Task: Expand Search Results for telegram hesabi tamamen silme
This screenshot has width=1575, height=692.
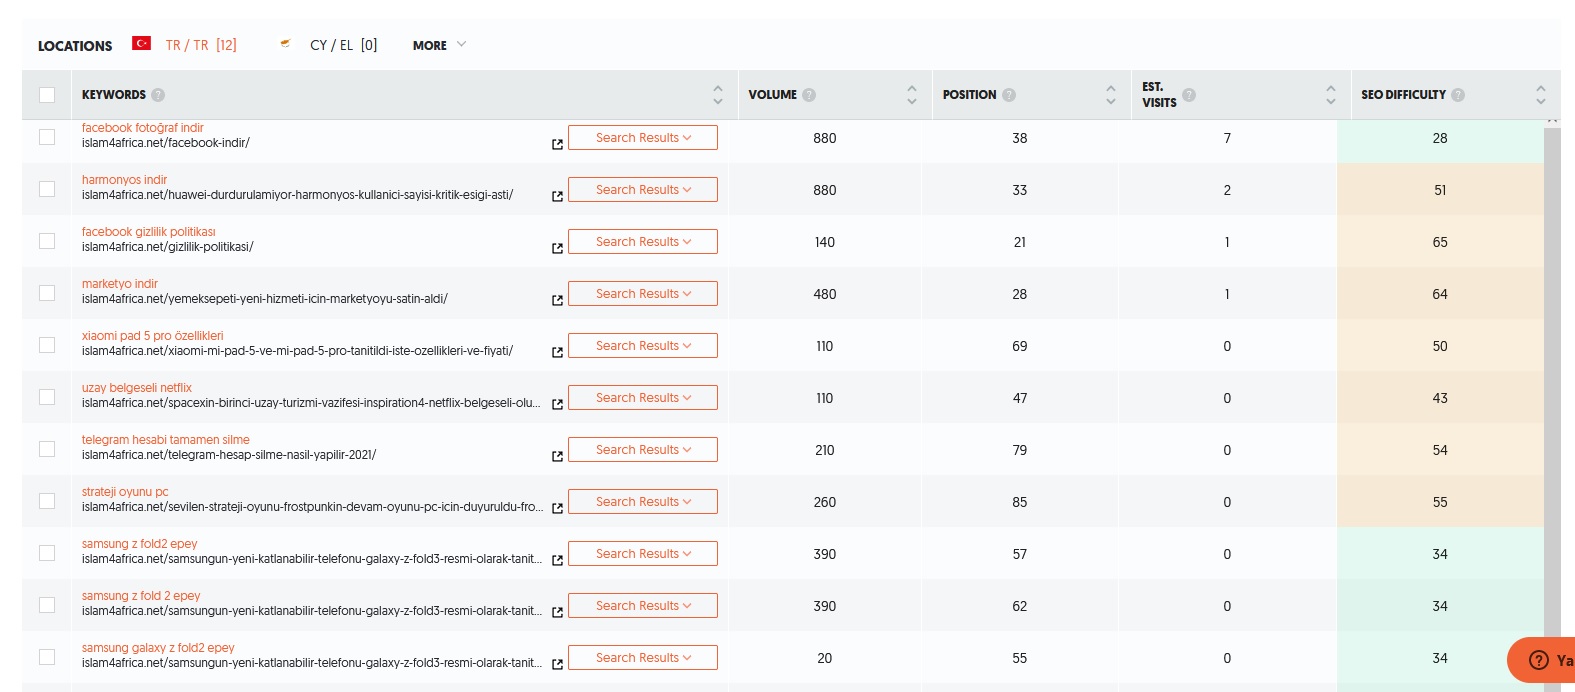Action: (643, 450)
